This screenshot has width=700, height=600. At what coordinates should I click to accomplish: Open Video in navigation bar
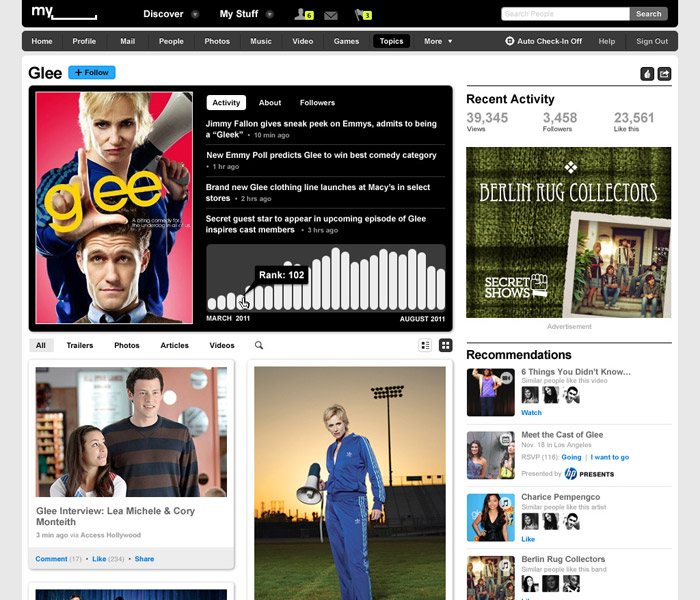coord(303,41)
